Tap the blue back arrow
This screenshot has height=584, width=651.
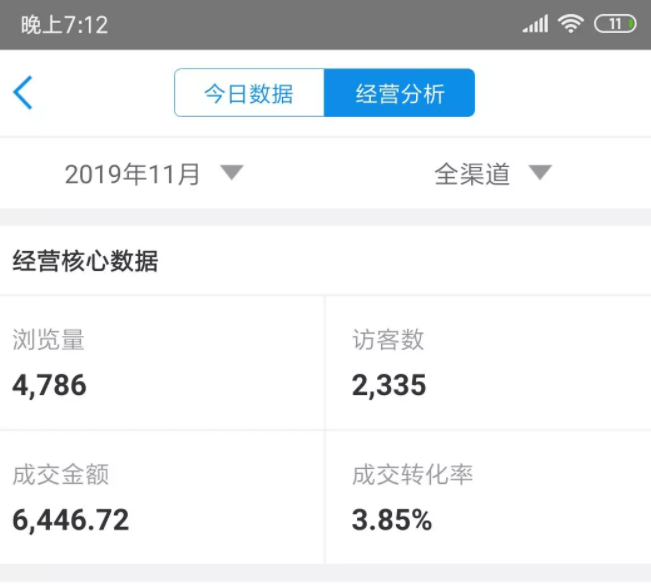coord(23,93)
